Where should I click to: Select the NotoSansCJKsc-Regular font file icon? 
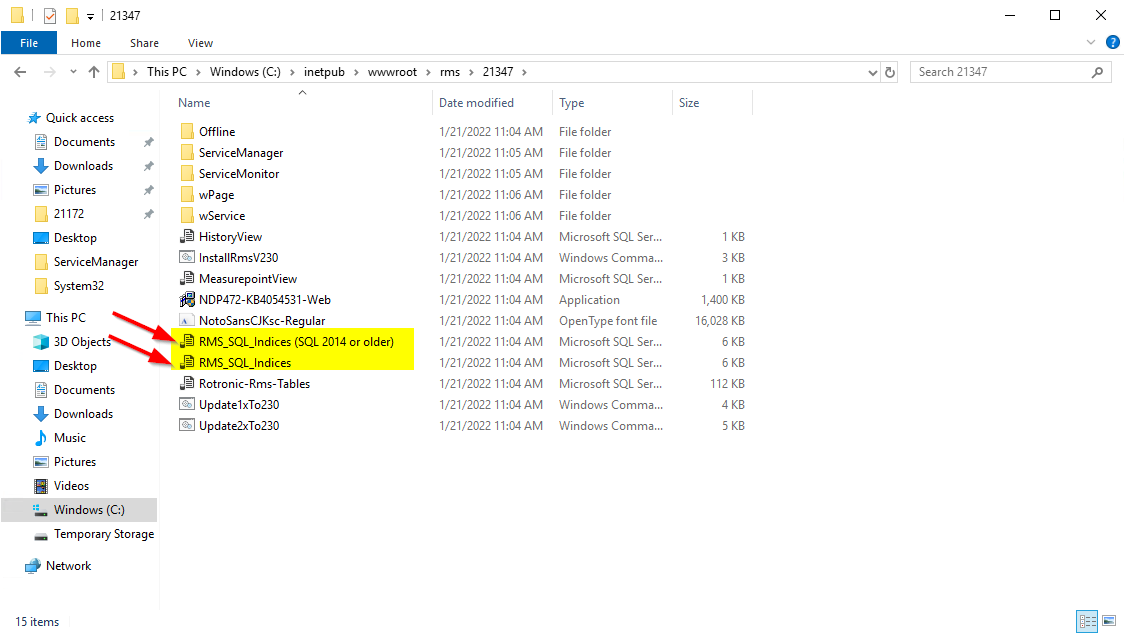(187, 320)
